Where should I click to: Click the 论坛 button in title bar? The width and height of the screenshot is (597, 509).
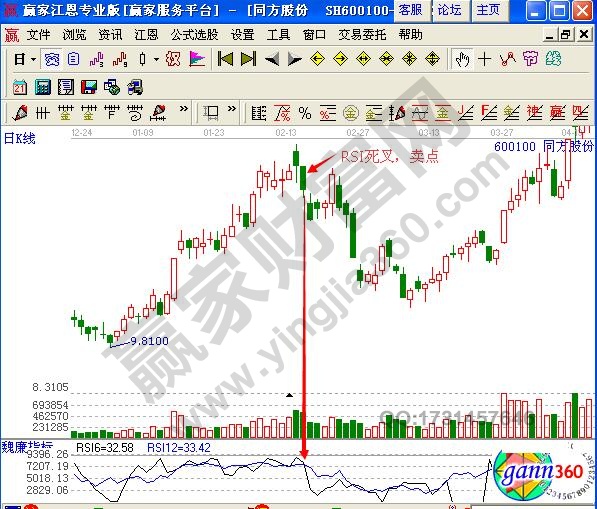pyautogui.click(x=450, y=10)
